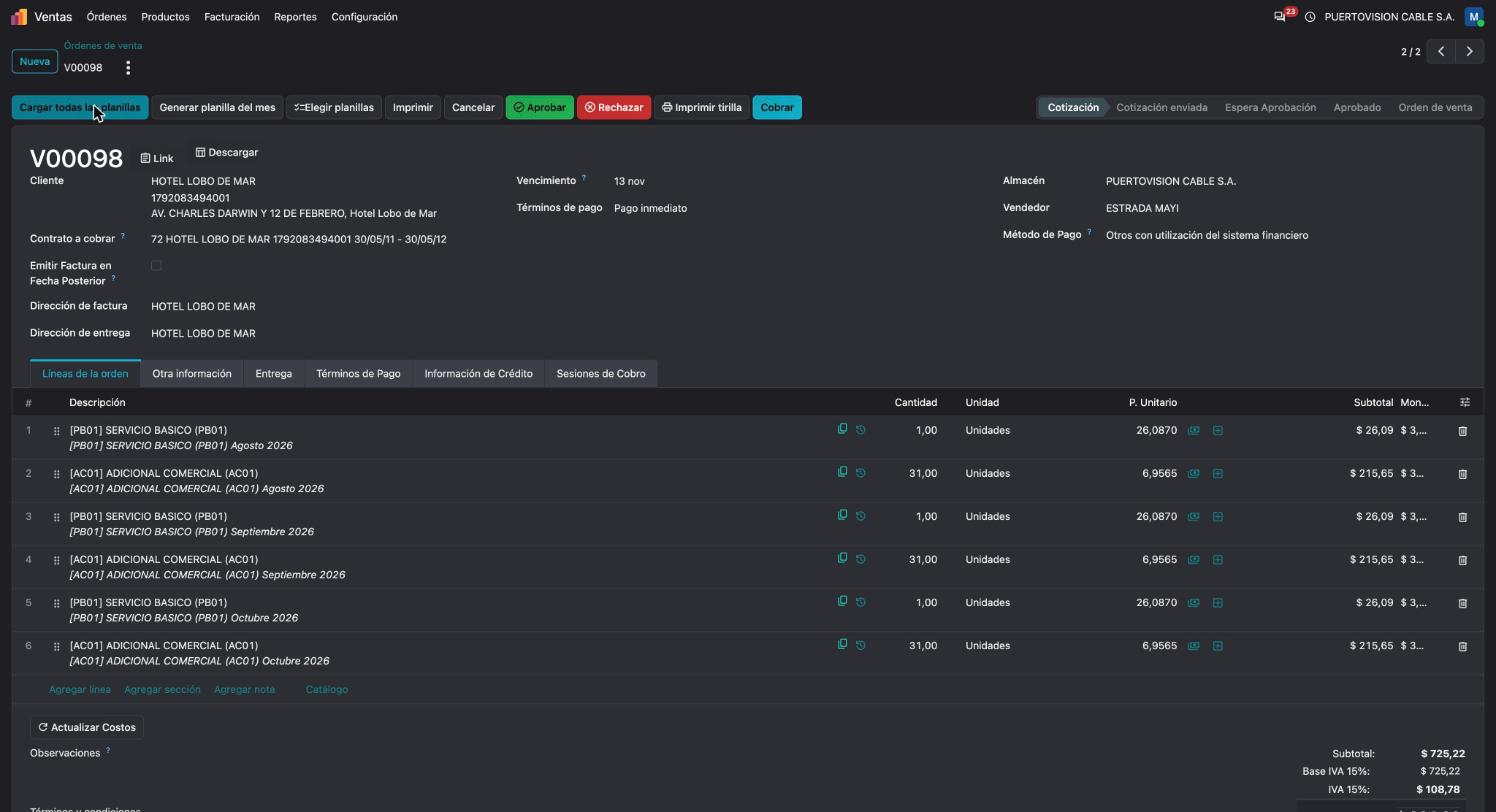This screenshot has height=812, width=1496.
Task: Switch to the Información de Crédito tab
Action: [x=478, y=374]
